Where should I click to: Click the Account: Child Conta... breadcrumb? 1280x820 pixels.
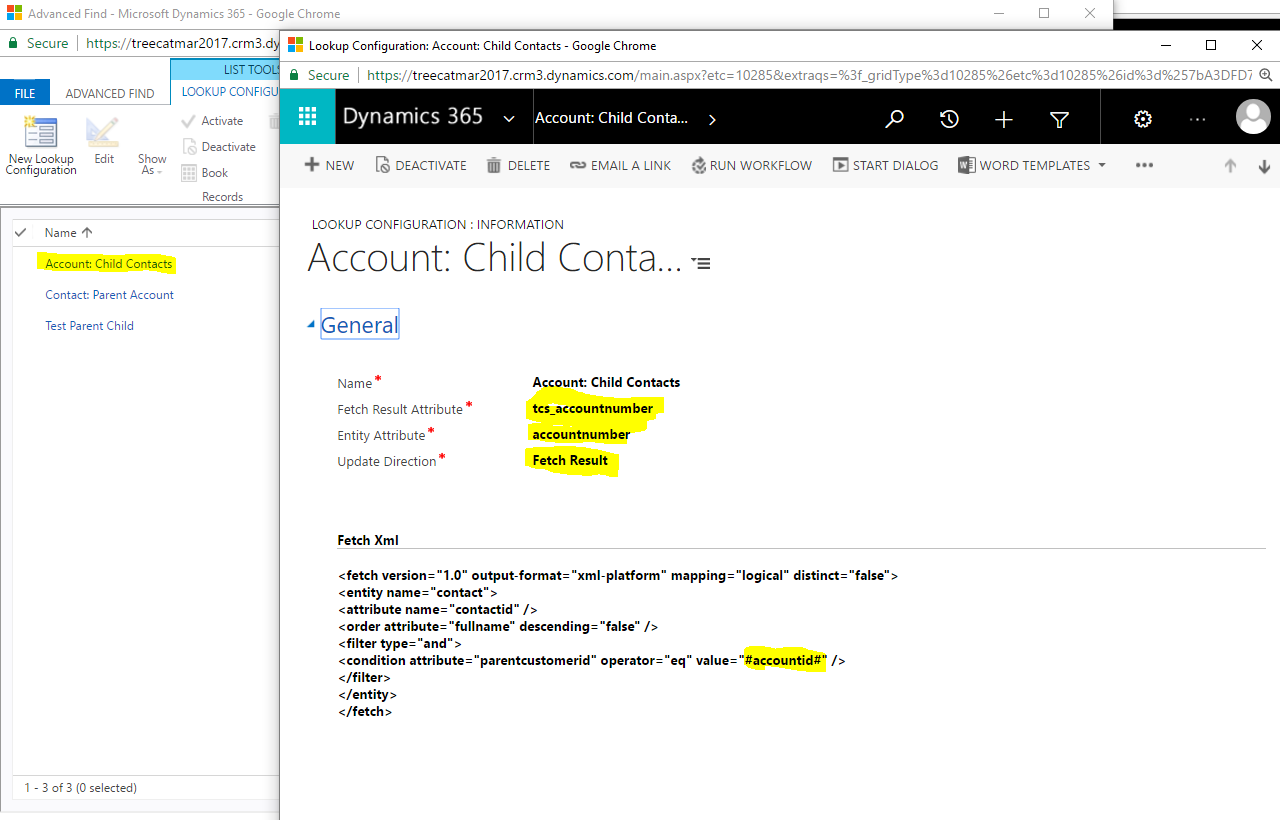coord(611,118)
